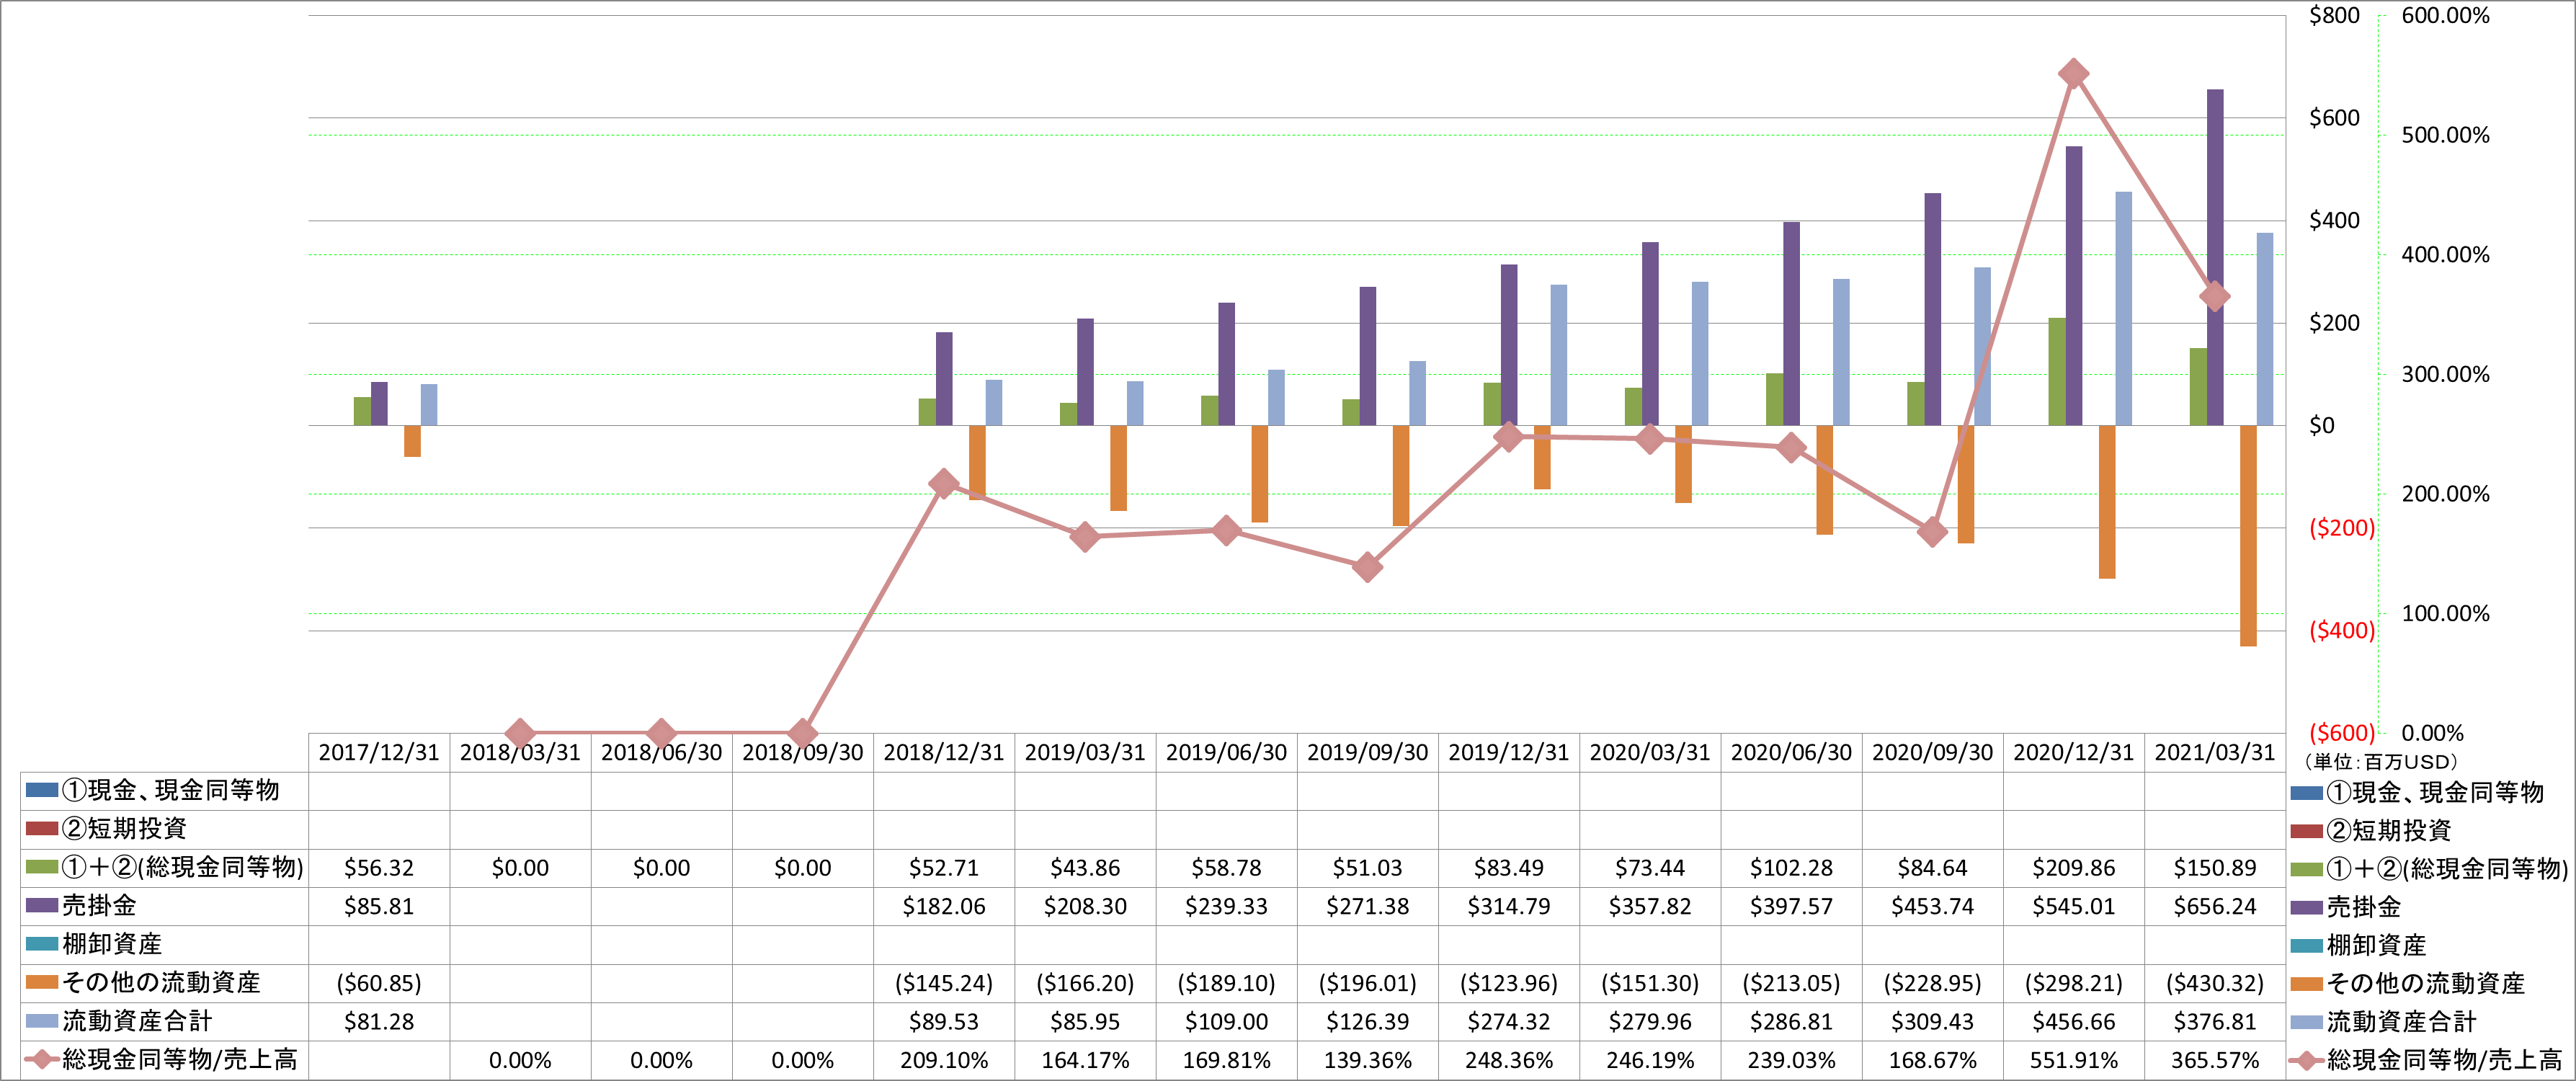
Task: Click the line marker at 2018/12/31
Action: 943,484
